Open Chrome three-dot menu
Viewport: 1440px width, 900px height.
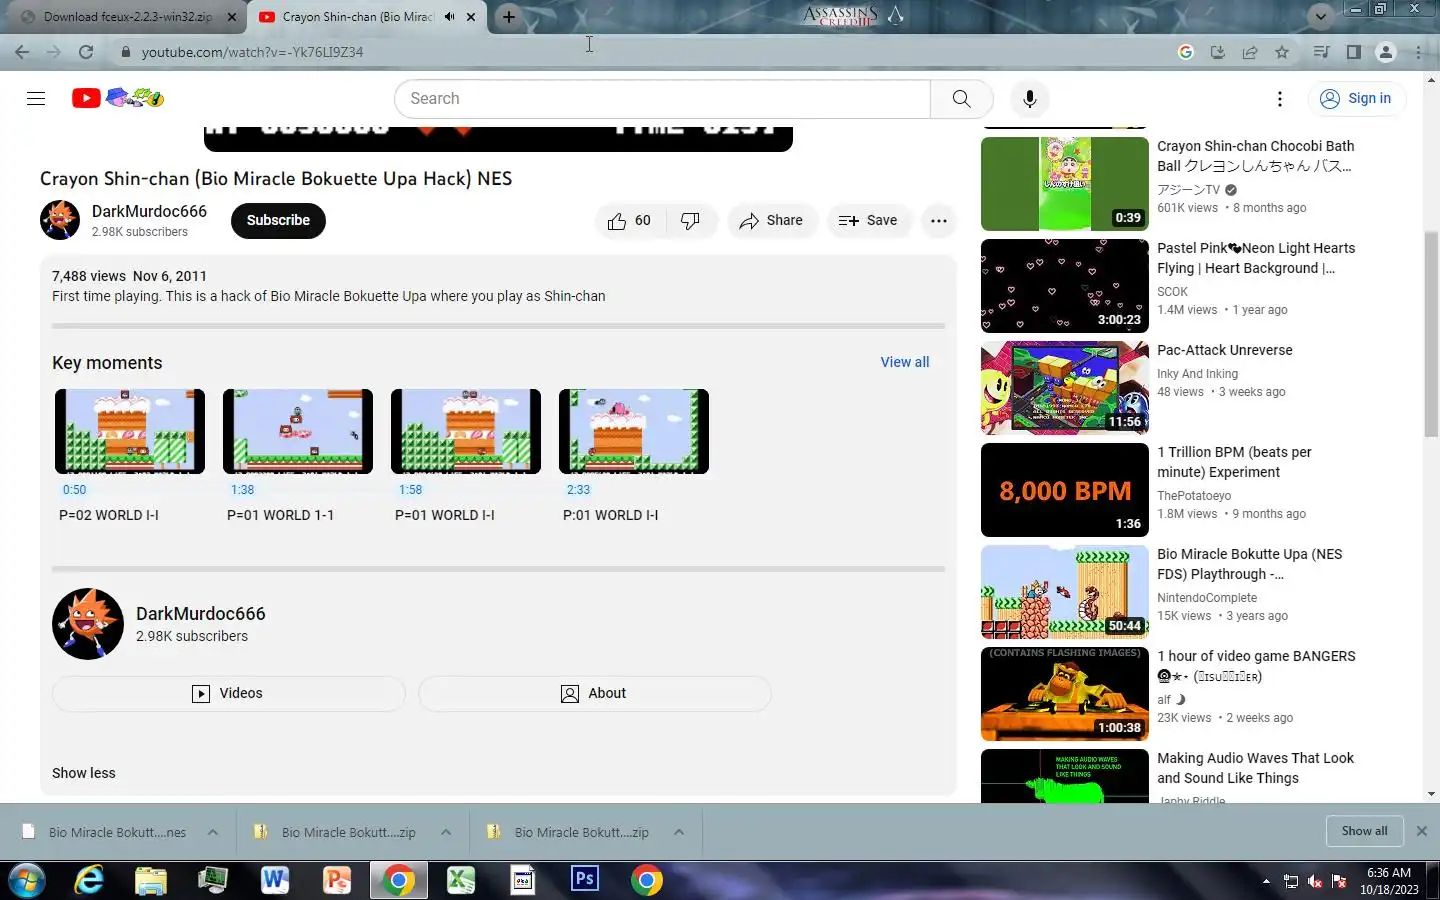(1419, 52)
